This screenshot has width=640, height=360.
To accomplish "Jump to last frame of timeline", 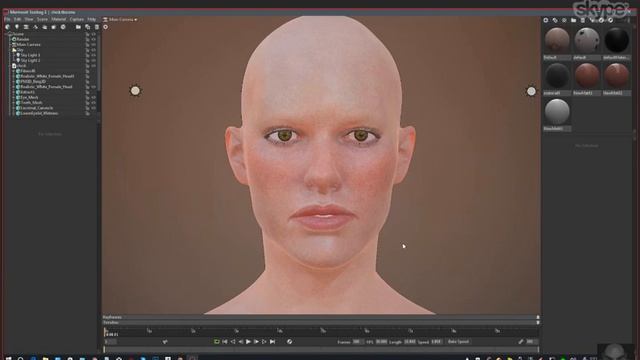I will (272, 342).
